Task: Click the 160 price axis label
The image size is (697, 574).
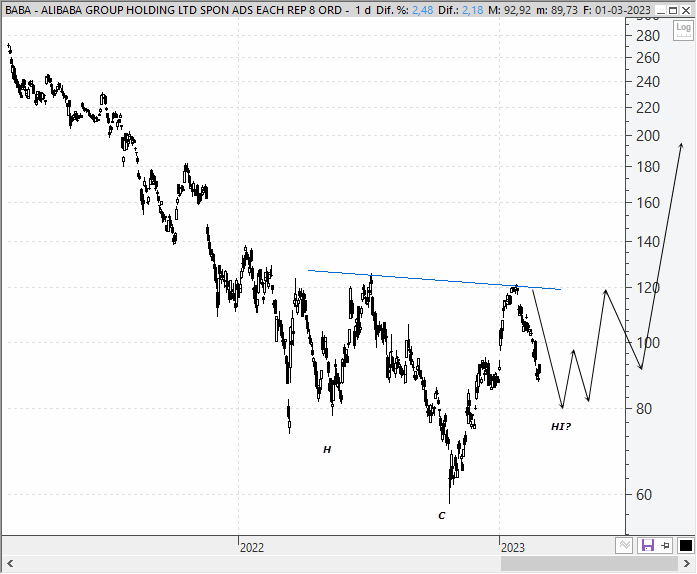Action: point(648,203)
